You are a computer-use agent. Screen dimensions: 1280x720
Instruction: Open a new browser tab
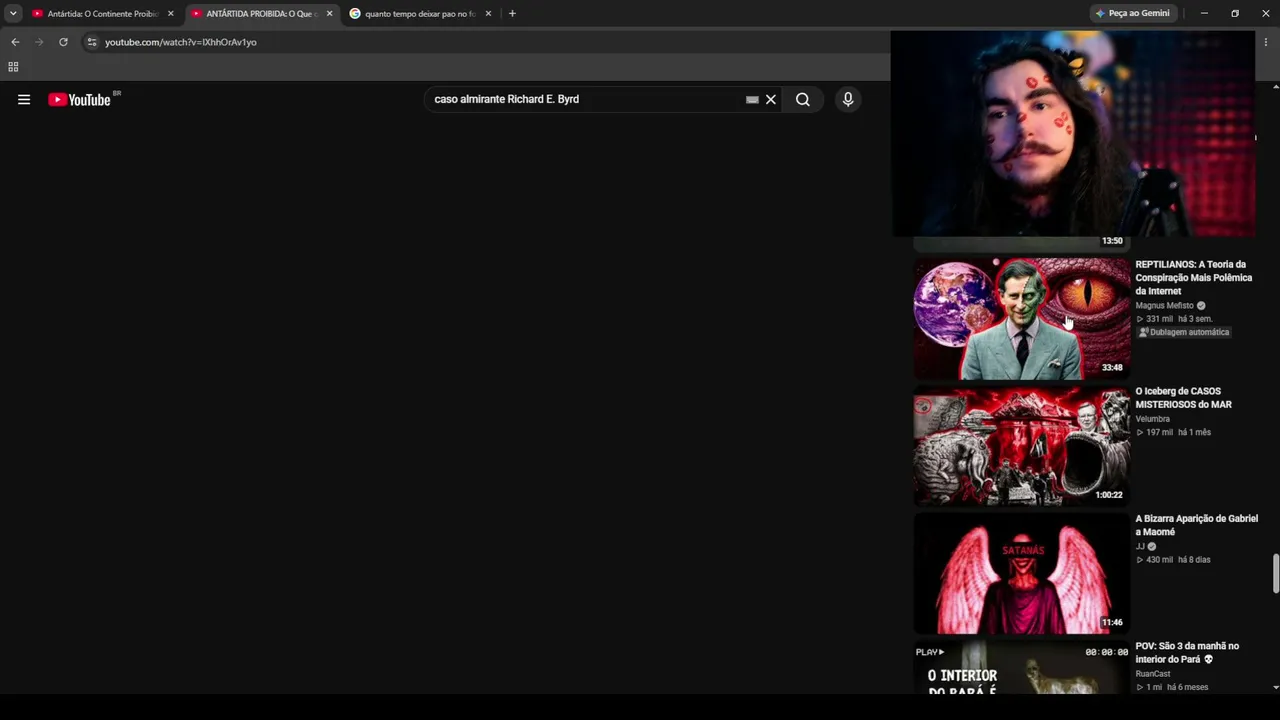[512, 14]
